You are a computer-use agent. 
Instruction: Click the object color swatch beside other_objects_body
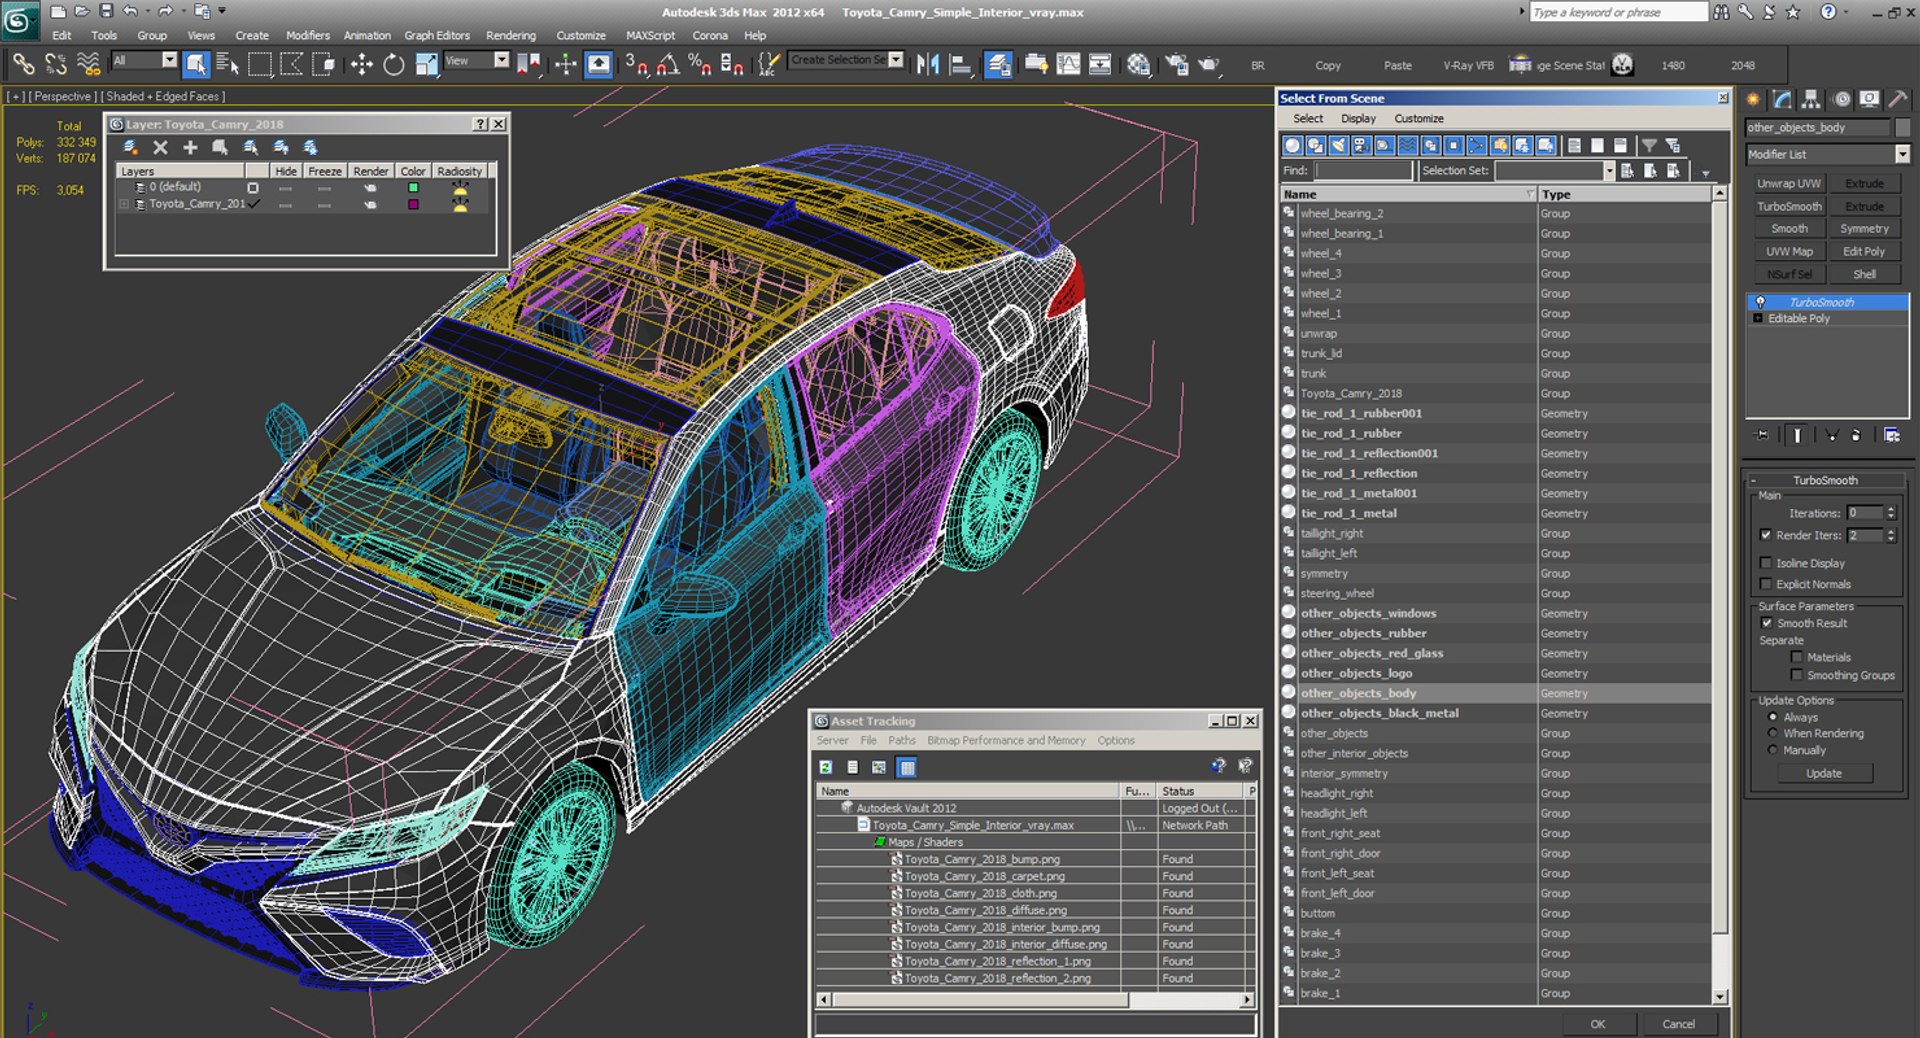point(1902,128)
